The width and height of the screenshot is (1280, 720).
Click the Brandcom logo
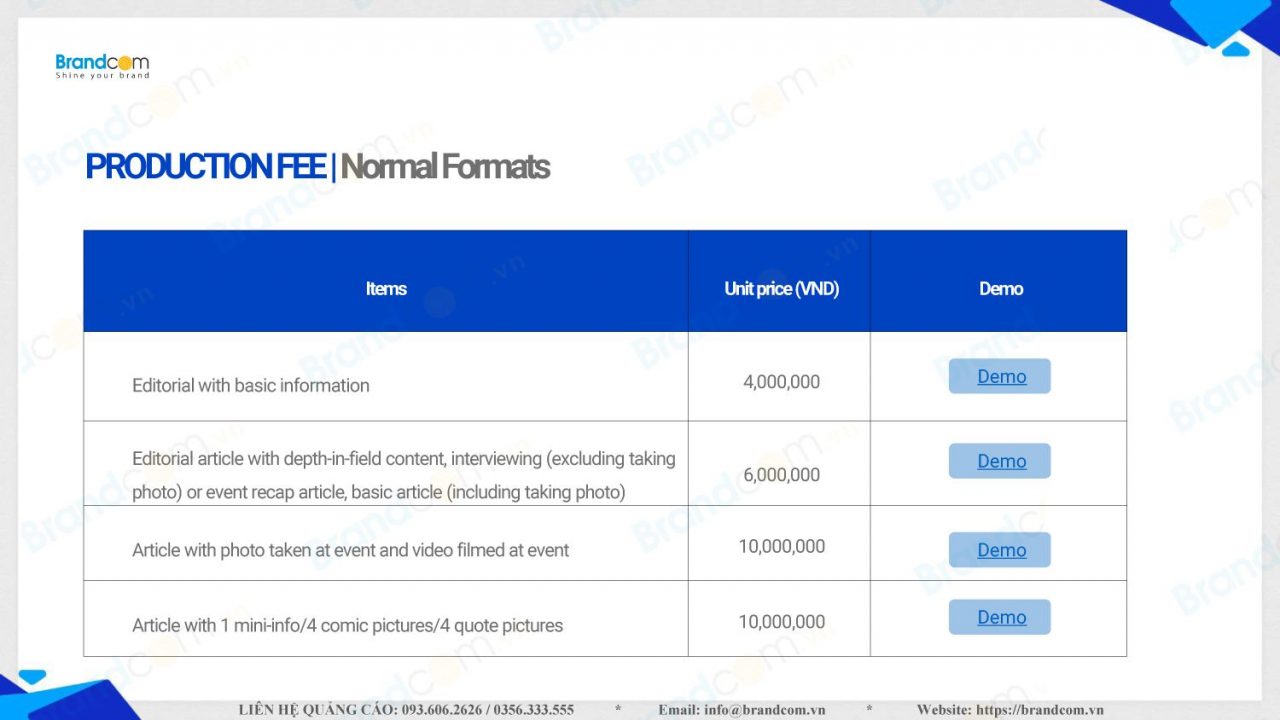102,67
